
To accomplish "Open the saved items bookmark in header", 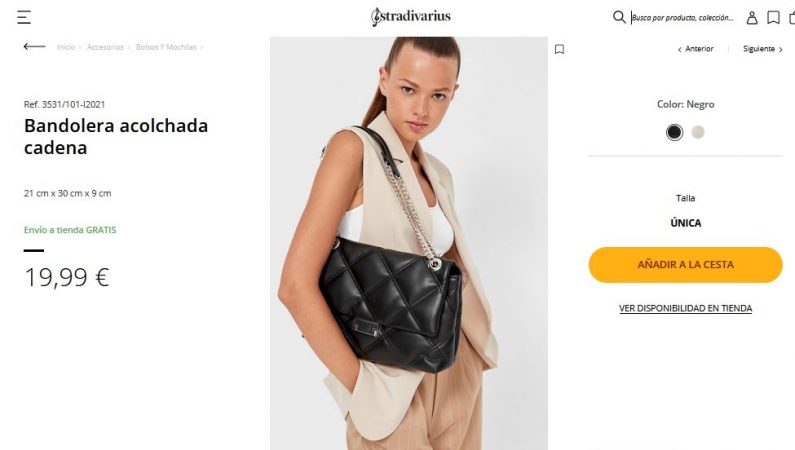I will coord(773,18).
